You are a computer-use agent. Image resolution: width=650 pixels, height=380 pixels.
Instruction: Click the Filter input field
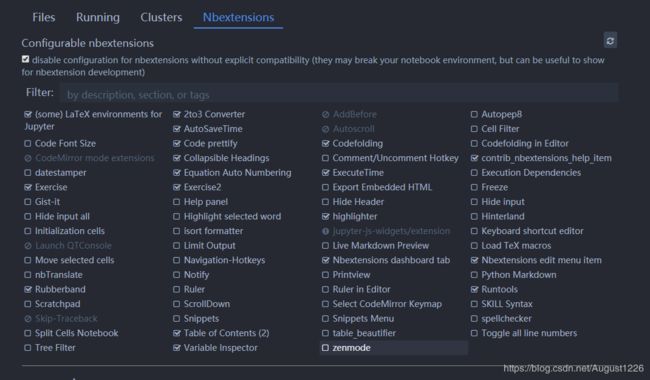[x=339, y=93]
